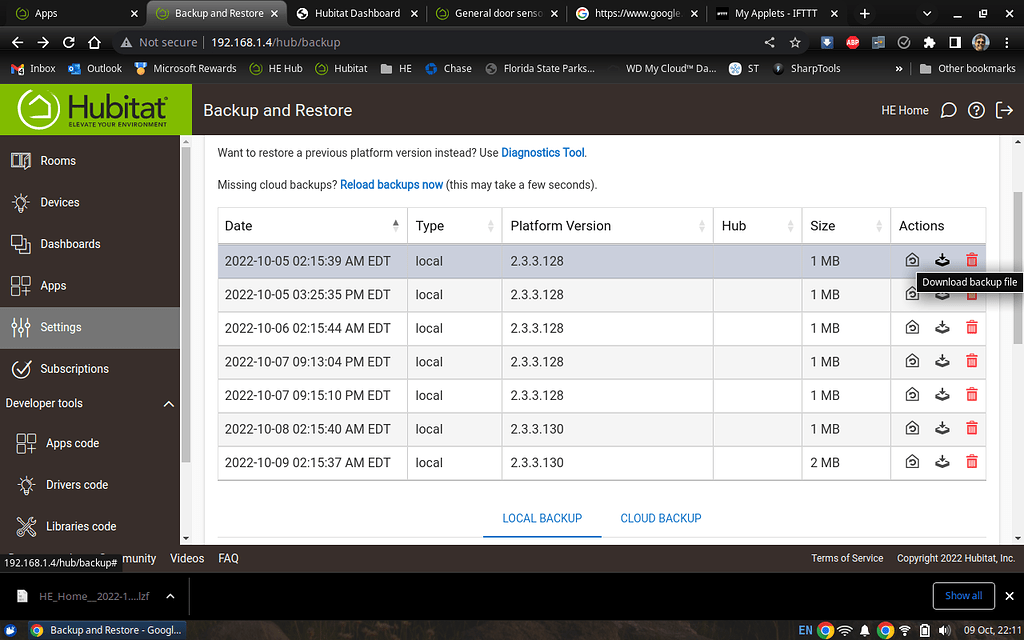
Task: Collapse the Developer tools section
Action: click(x=168, y=404)
